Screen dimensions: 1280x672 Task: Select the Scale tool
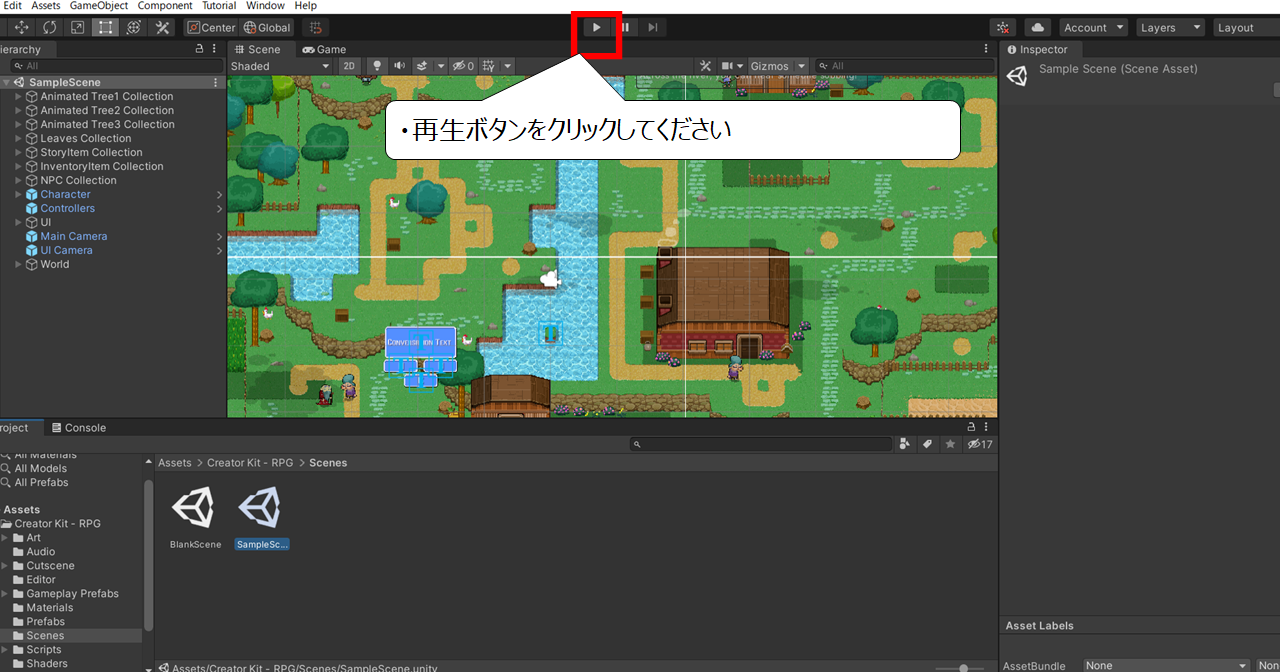[x=77, y=27]
